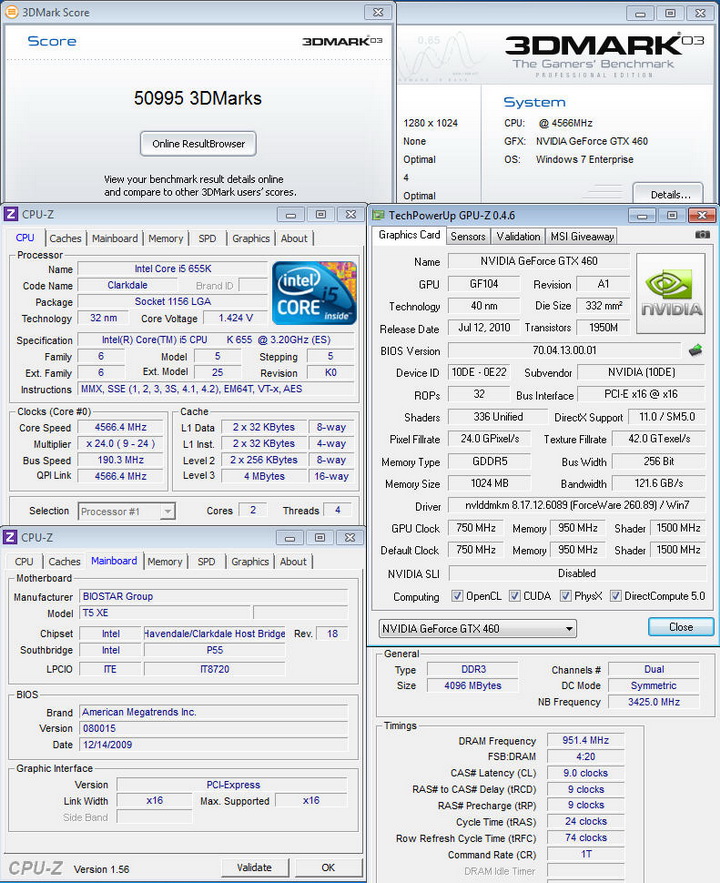Viewport: 720px width, 883px height.
Task: Click the Manufacturer value BIOSTAR Group
Action: tap(214, 596)
